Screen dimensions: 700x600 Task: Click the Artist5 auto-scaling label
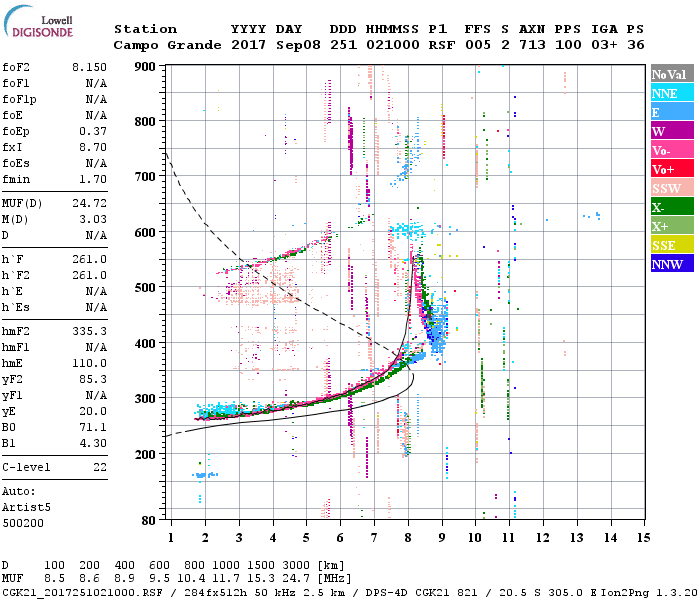tap(26, 508)
